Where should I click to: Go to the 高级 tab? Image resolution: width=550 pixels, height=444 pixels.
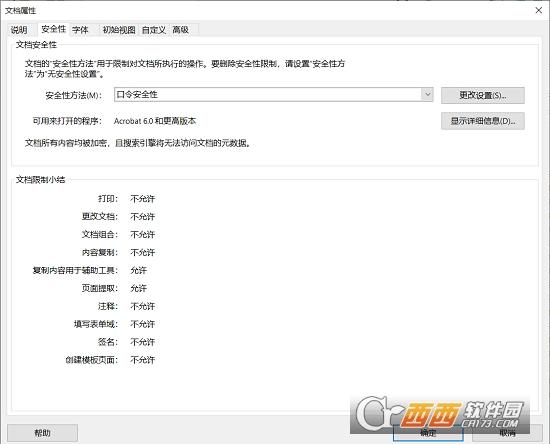pos(181,30)
